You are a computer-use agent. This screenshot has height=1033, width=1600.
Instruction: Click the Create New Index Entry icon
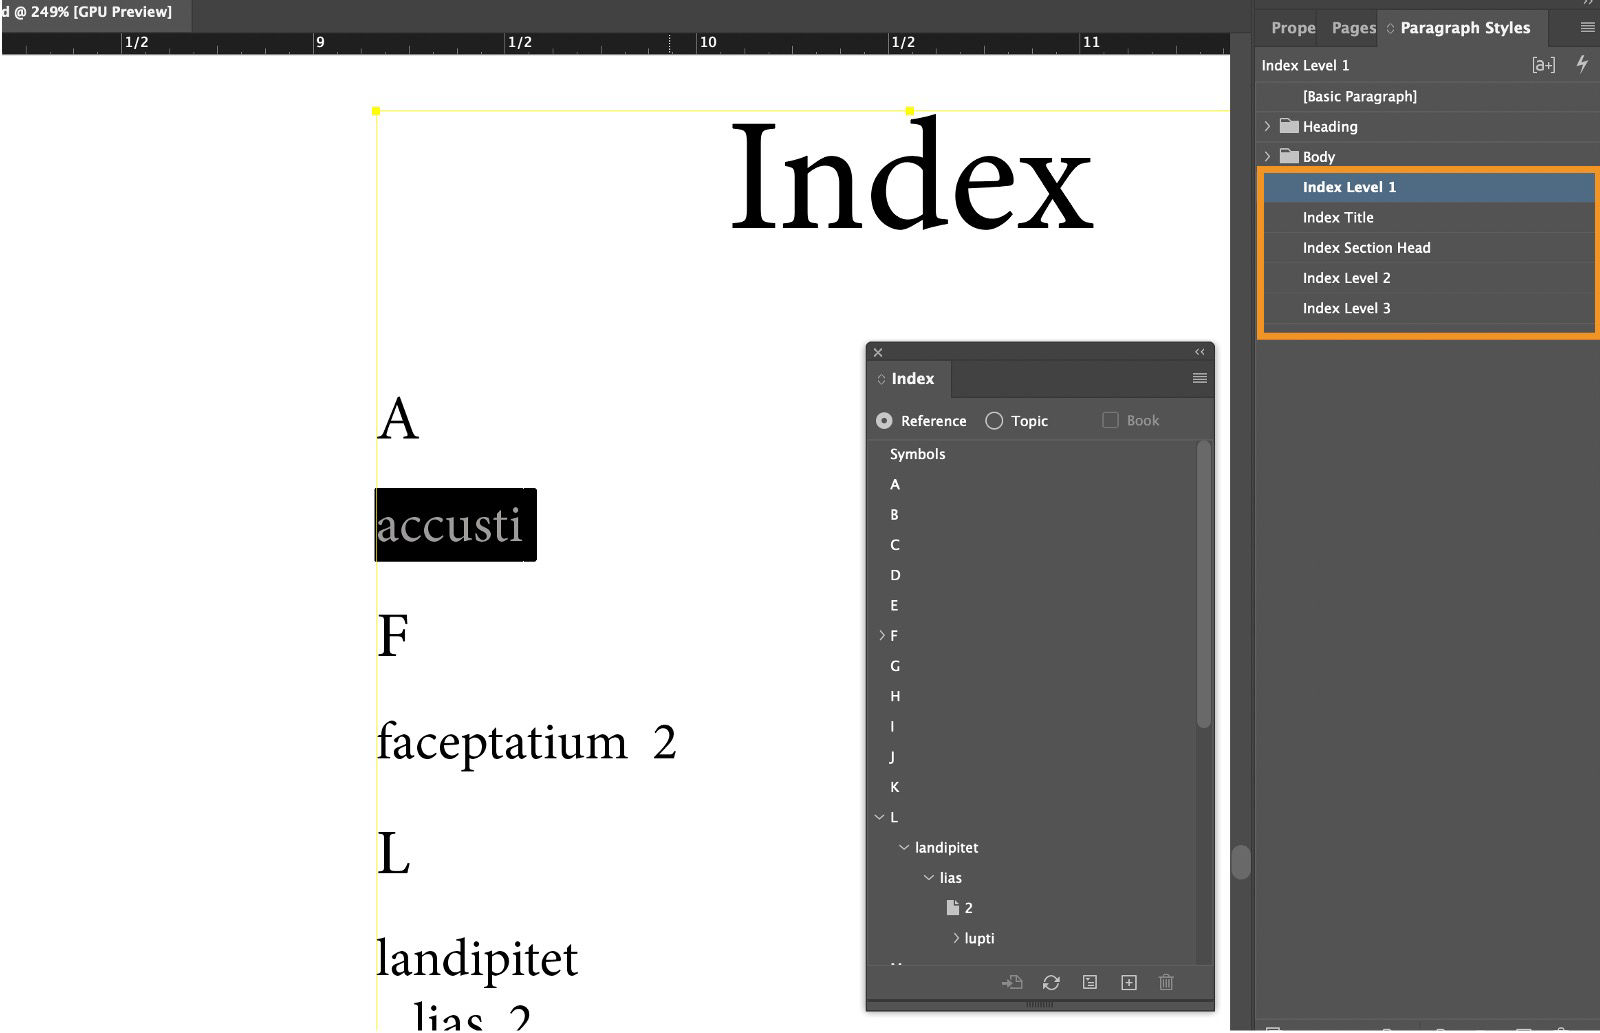click(1128, 982)
